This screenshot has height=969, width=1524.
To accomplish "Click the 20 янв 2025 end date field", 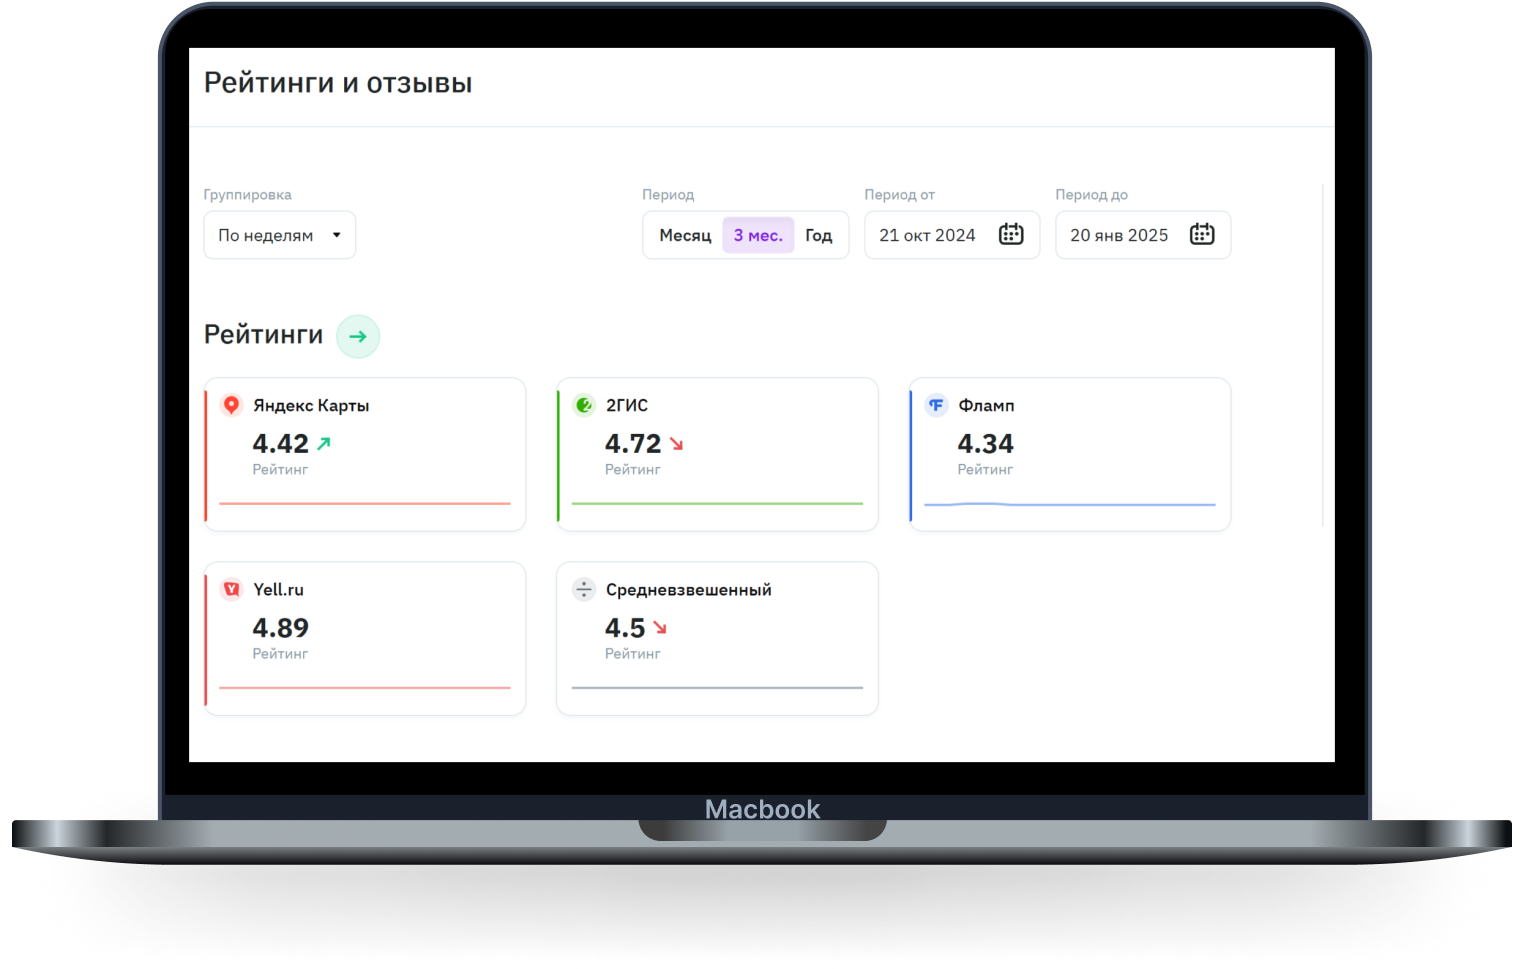I will 1119,235.
